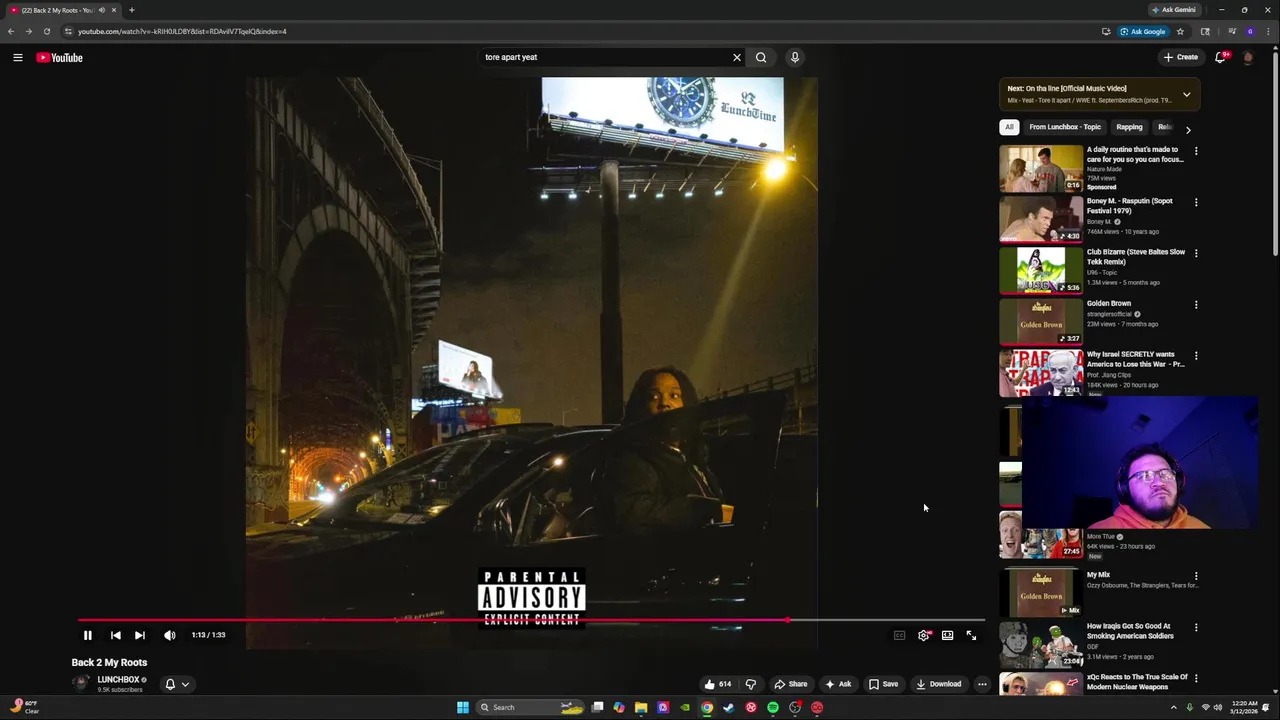Viewport: 1280px width, 720px height.
Task: Open Windows Start menu
Action: [463, 707]
